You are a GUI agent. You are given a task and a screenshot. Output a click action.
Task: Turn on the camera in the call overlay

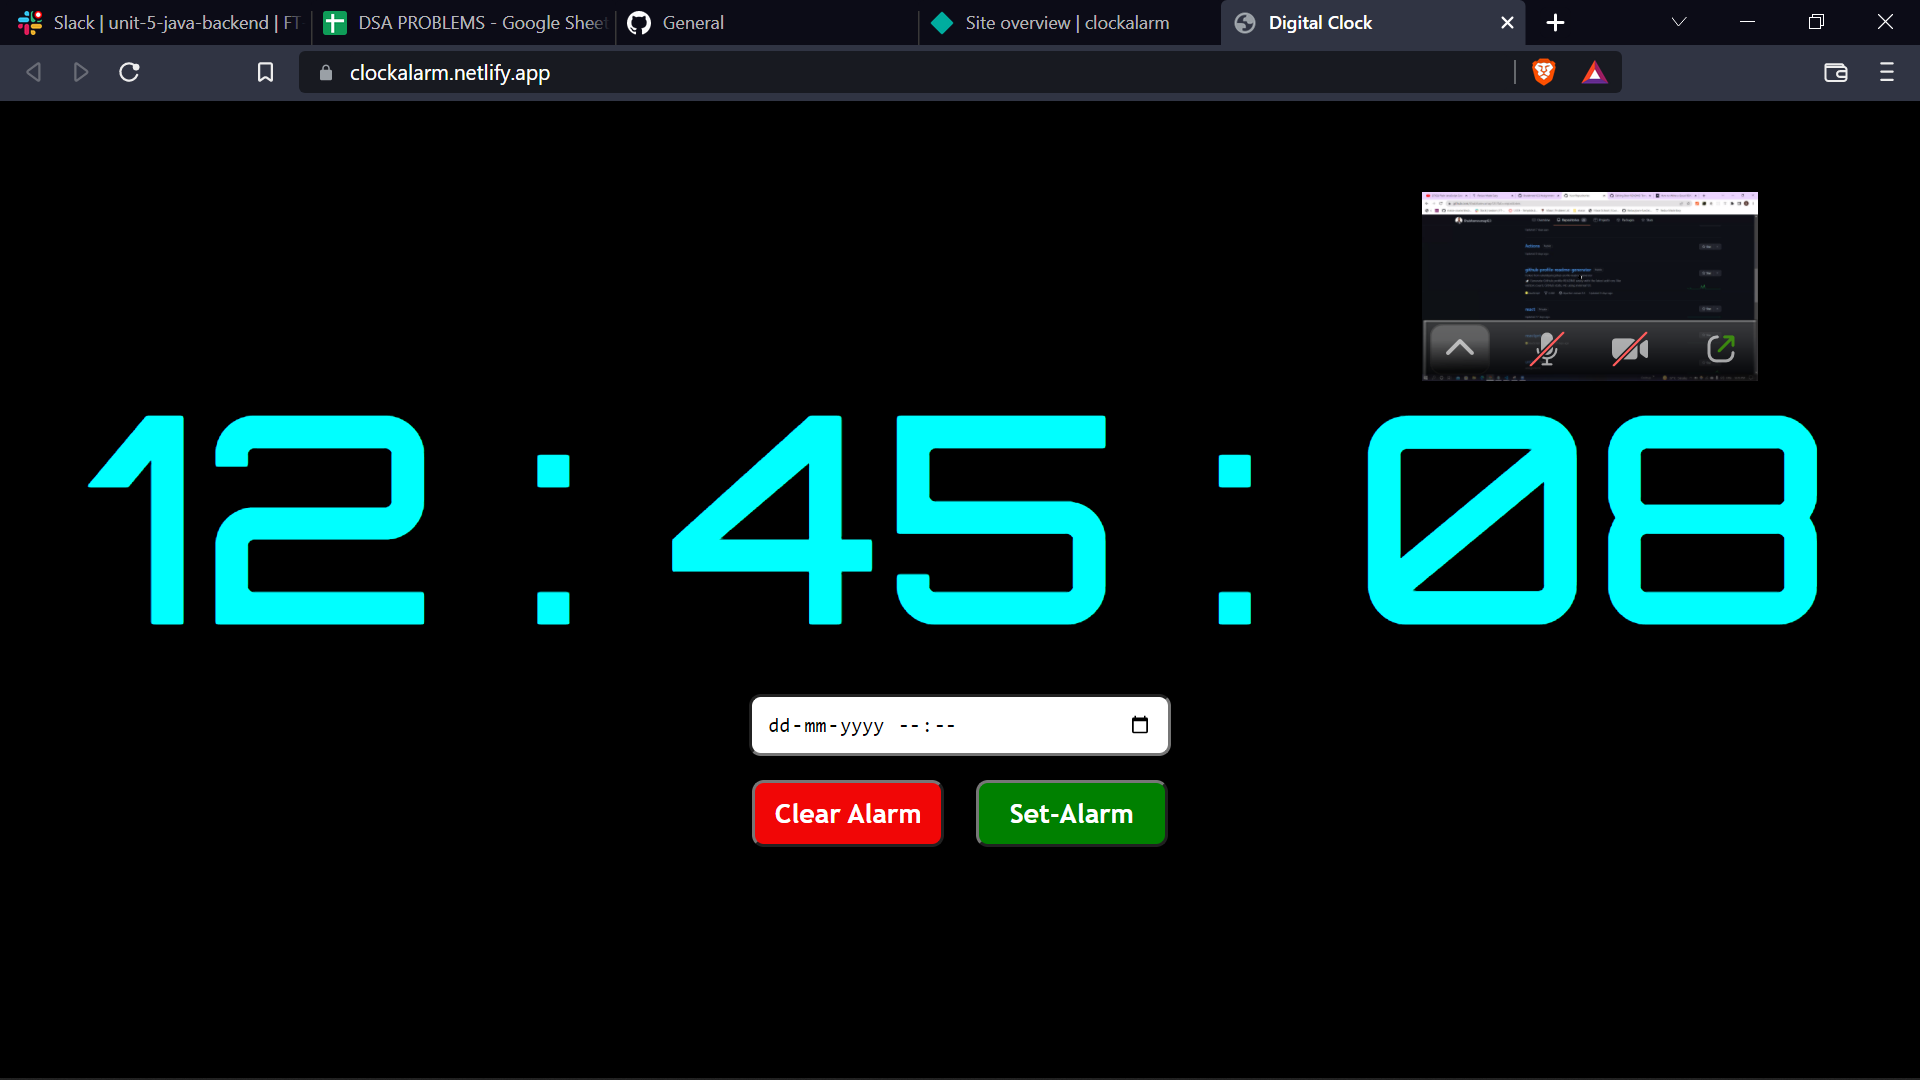coord(1630,349)
